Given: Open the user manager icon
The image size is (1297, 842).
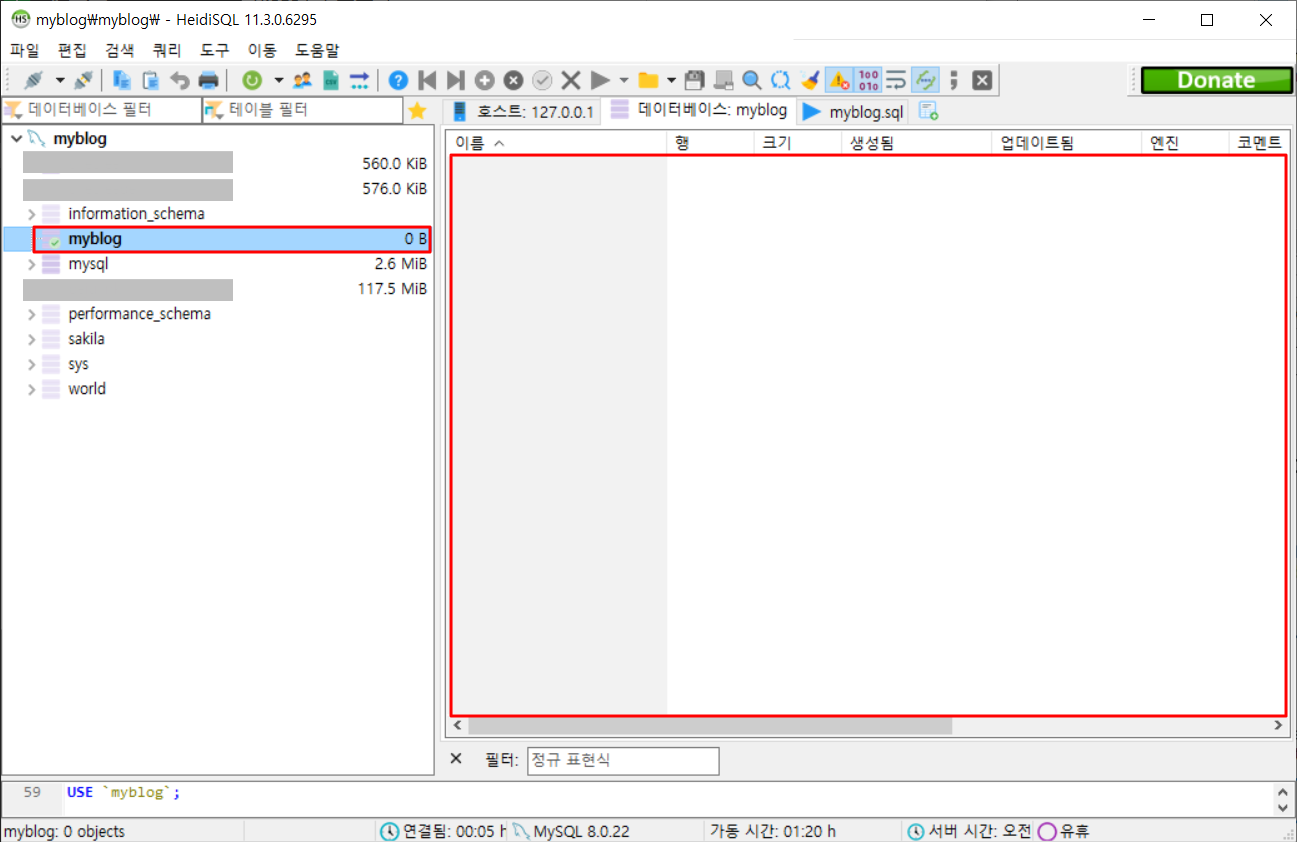Looking at the screenshot, I should (302, 80).
